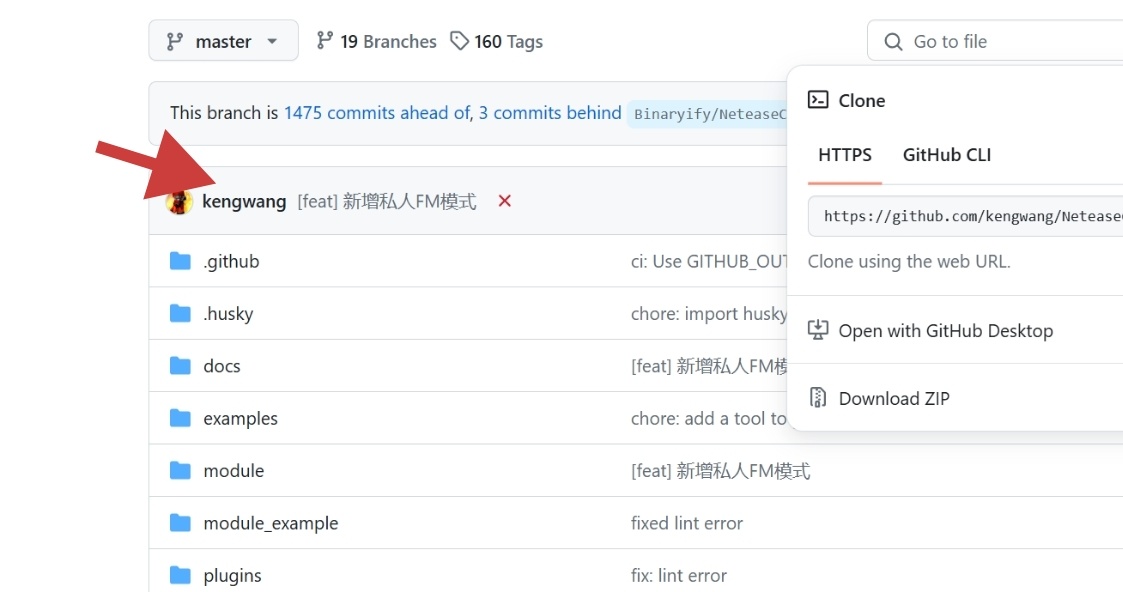The image size is (1123, 592).
Task: Click kengwang's avatar thumbnail
Action: point(179,202)
